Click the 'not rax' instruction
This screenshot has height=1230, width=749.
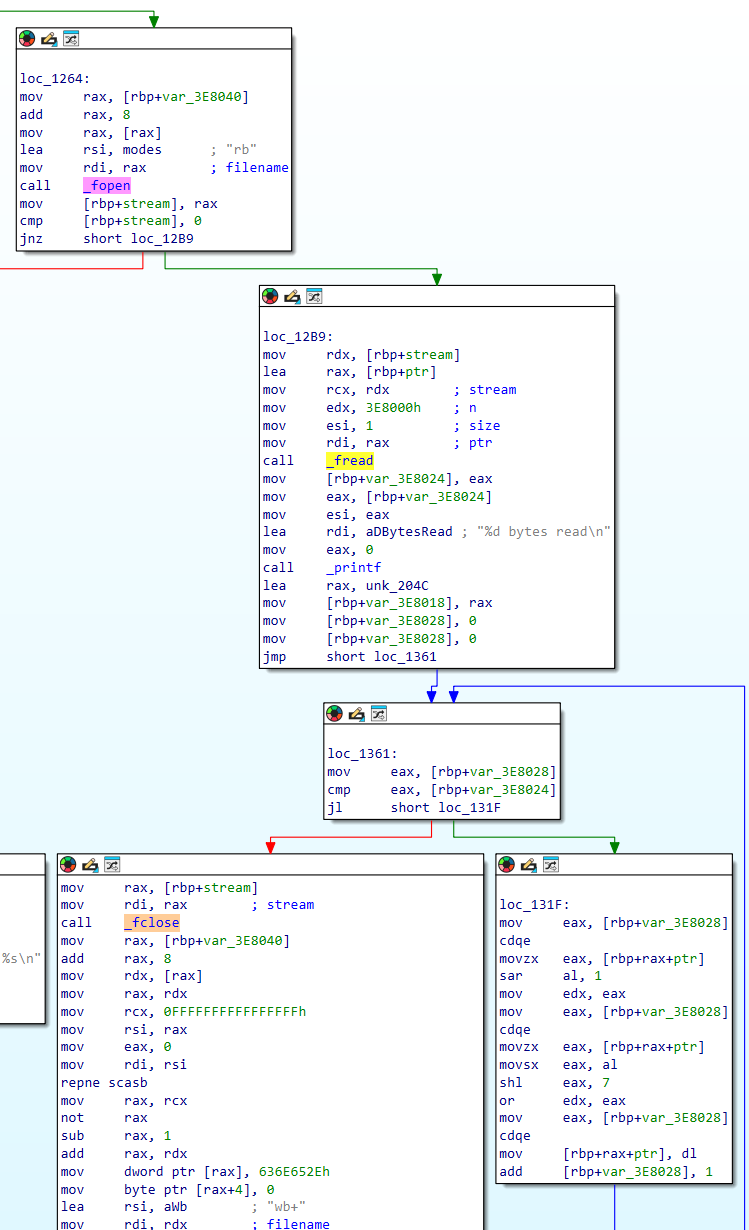[x=104, y=1118]
